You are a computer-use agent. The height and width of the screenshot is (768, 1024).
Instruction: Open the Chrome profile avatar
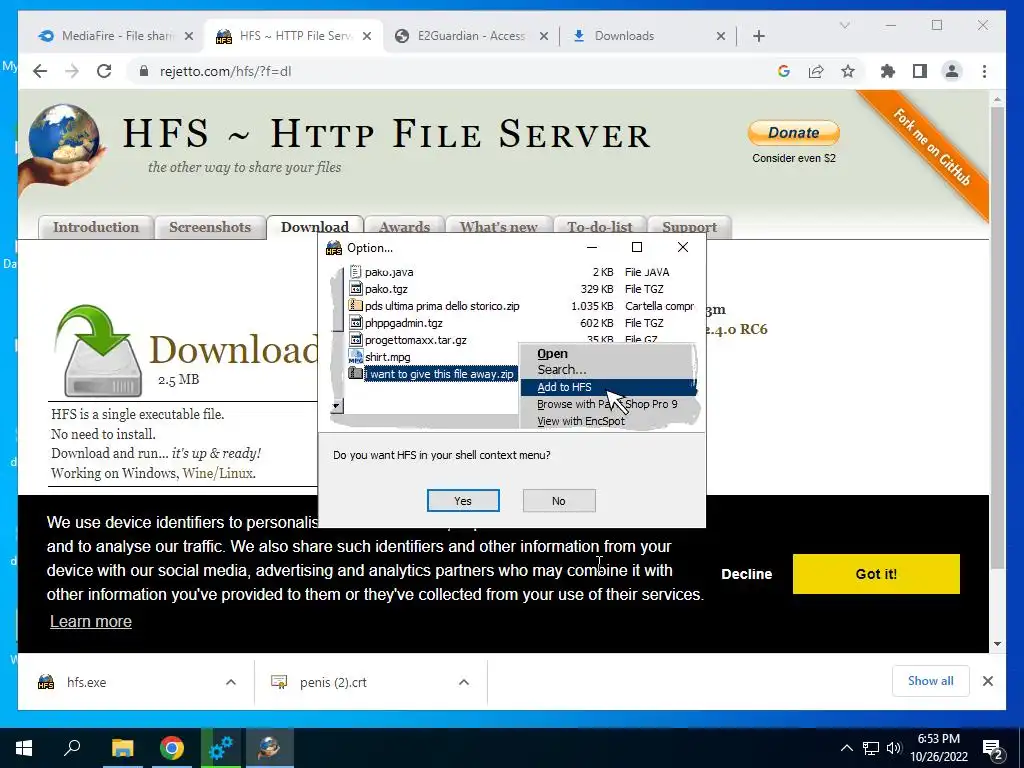[x=952, y=71]
